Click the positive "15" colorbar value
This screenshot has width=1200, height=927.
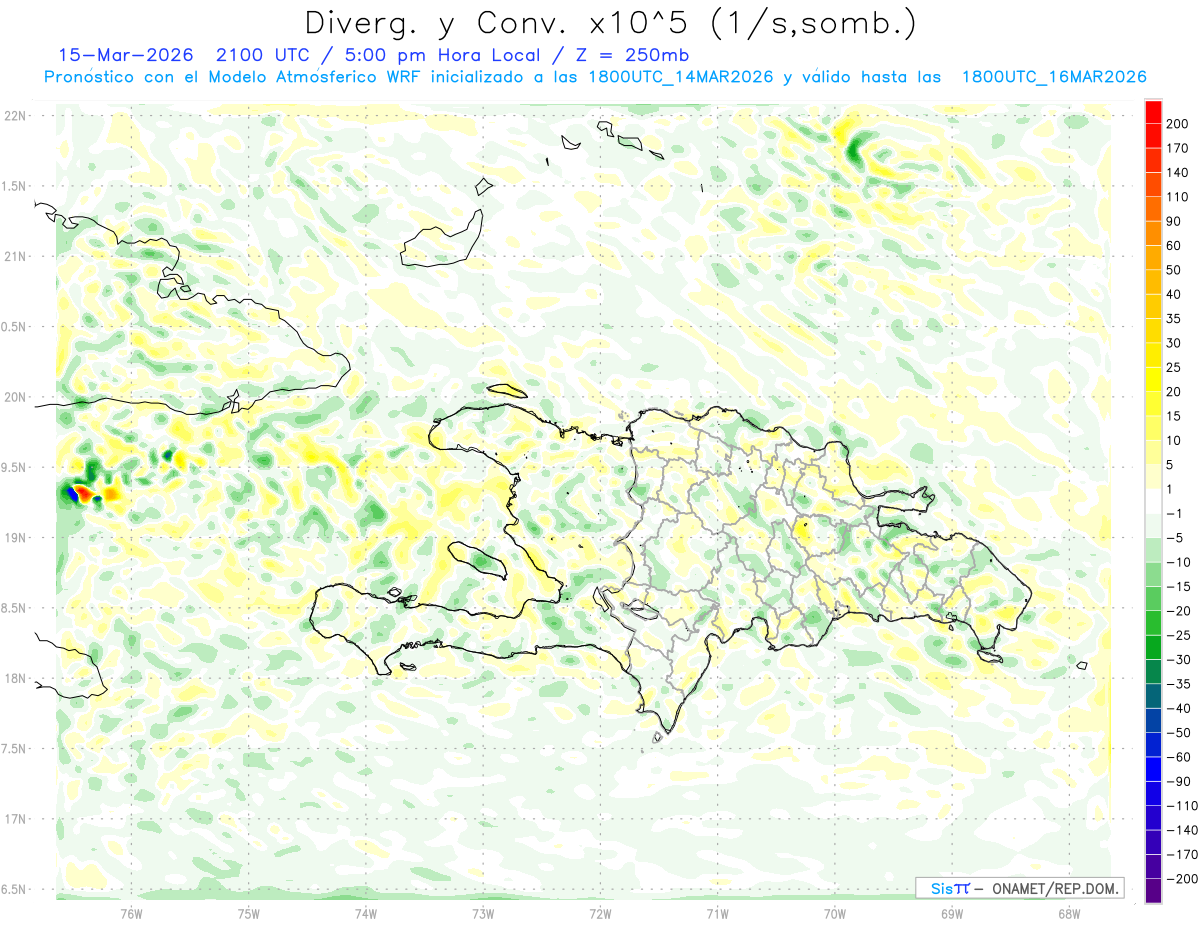click(1174, 416)
